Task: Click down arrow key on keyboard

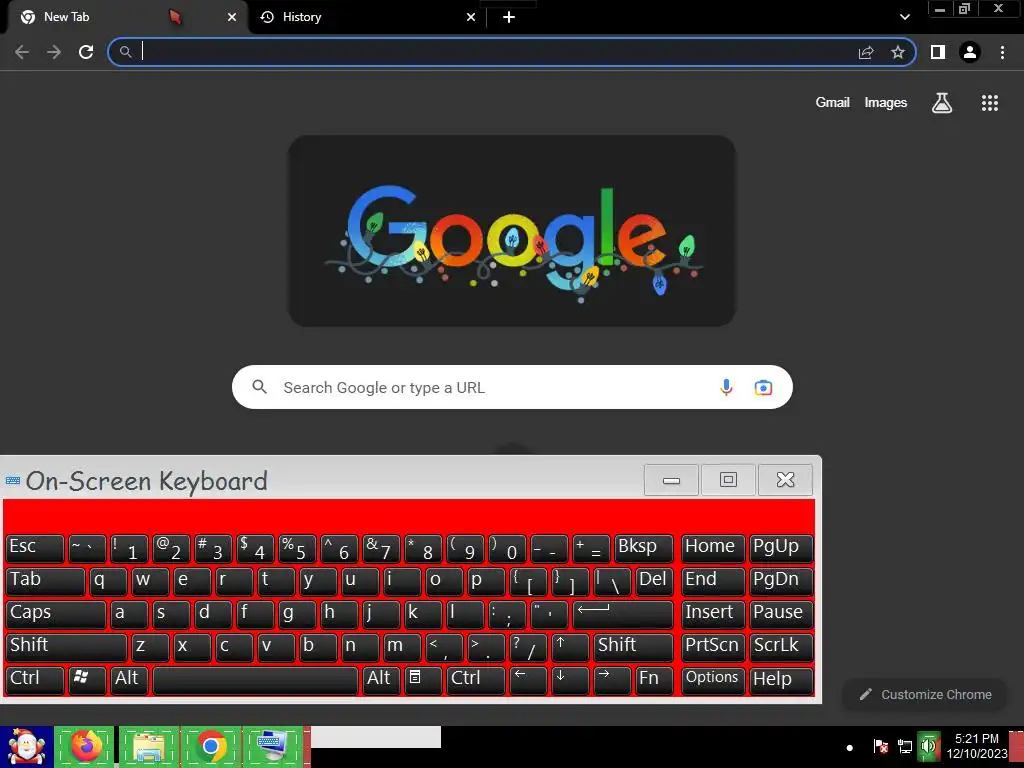Action: tap(569, 680)
